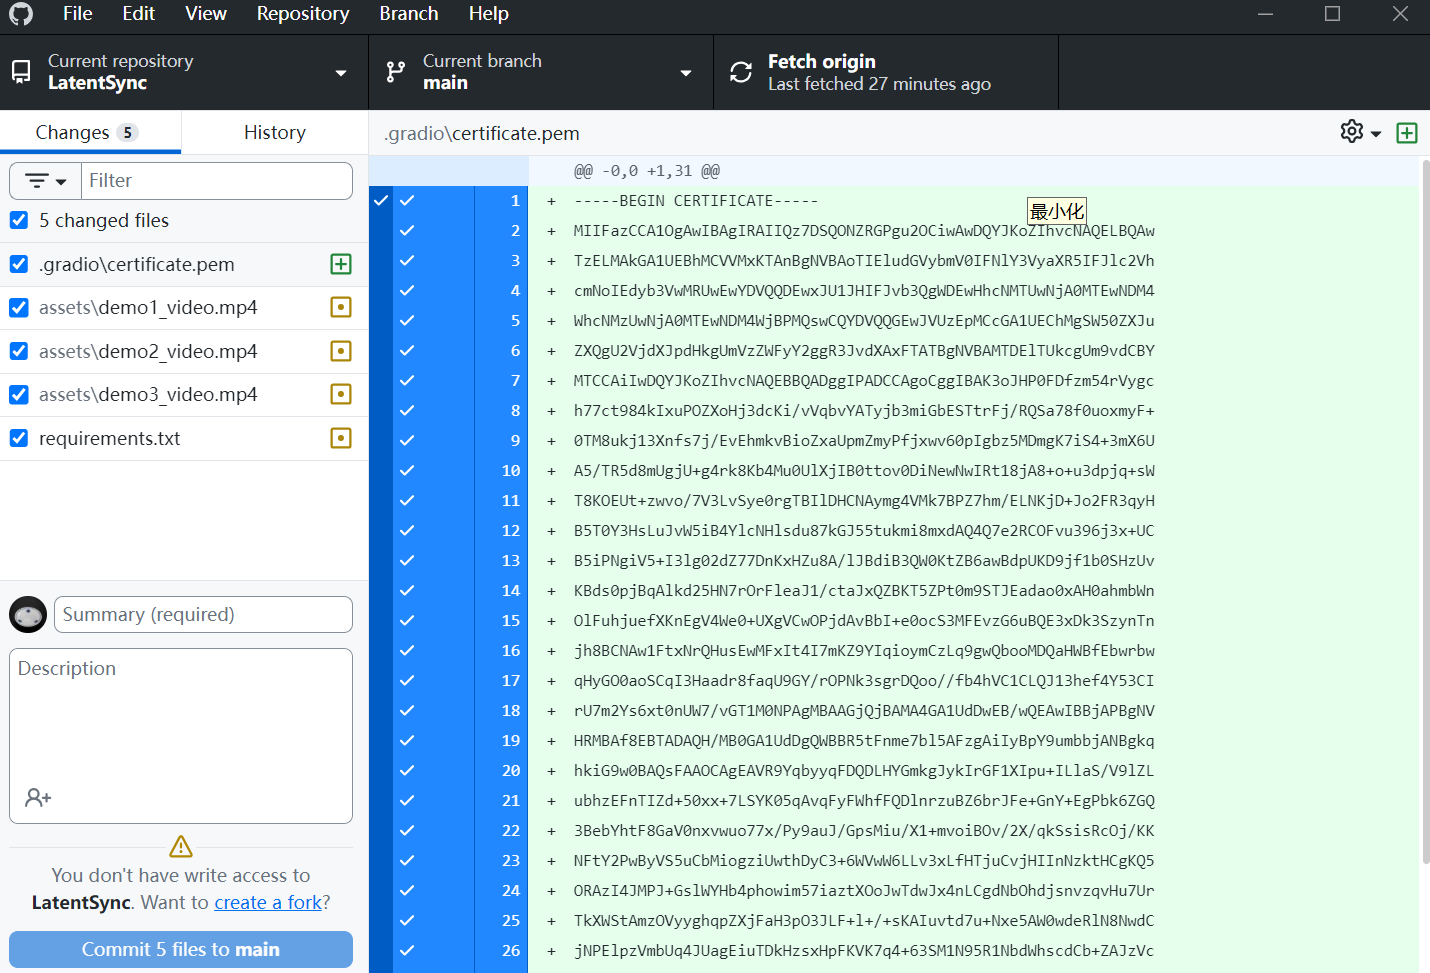Click line number 15 in diff
1430x973 pixels.
(511, 620)
